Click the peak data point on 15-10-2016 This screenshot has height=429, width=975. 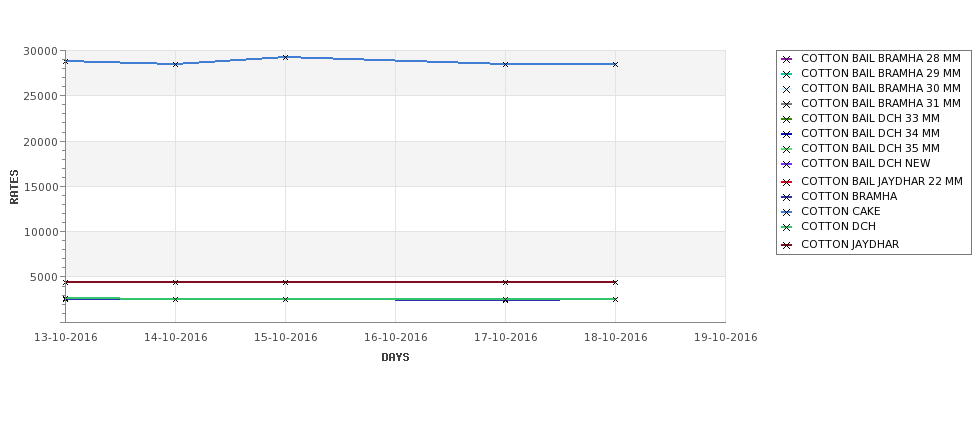[285, 57]
